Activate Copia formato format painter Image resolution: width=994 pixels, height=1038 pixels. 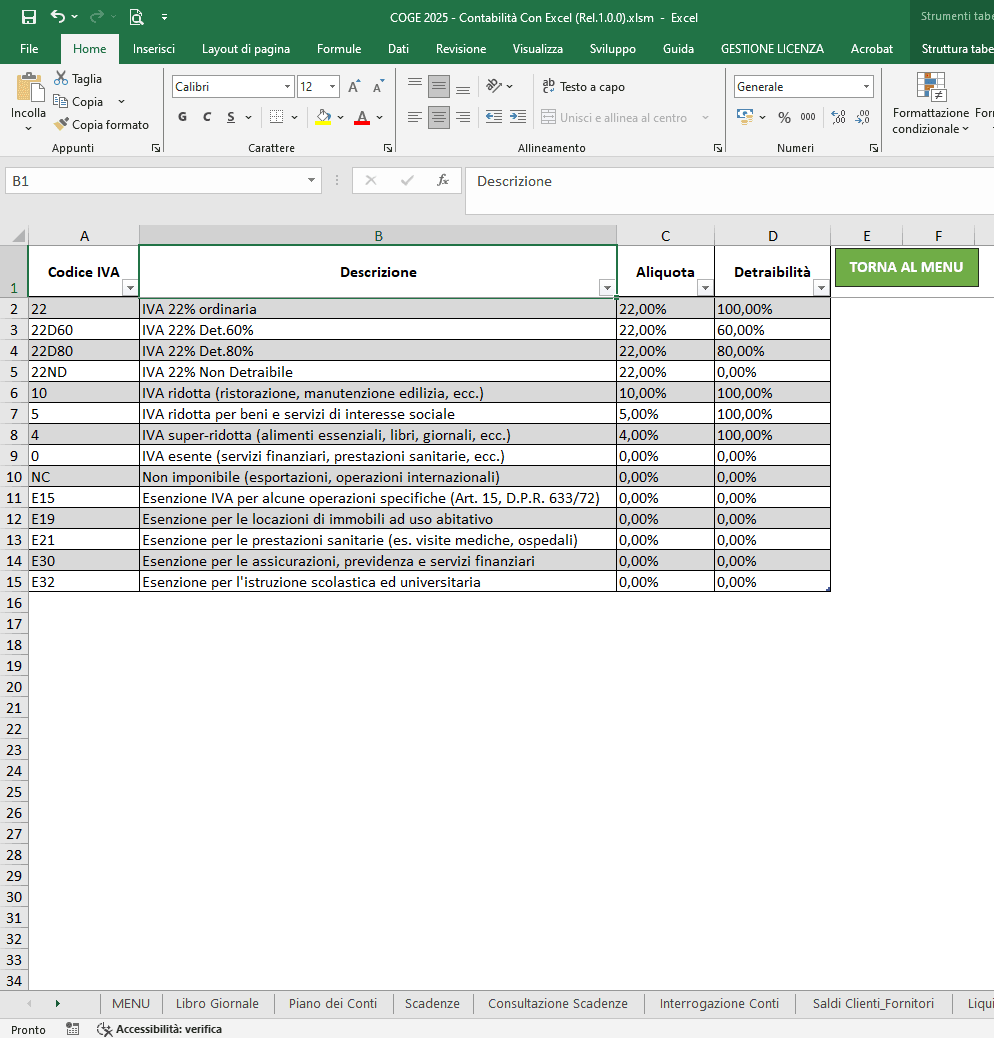[101, 124]
